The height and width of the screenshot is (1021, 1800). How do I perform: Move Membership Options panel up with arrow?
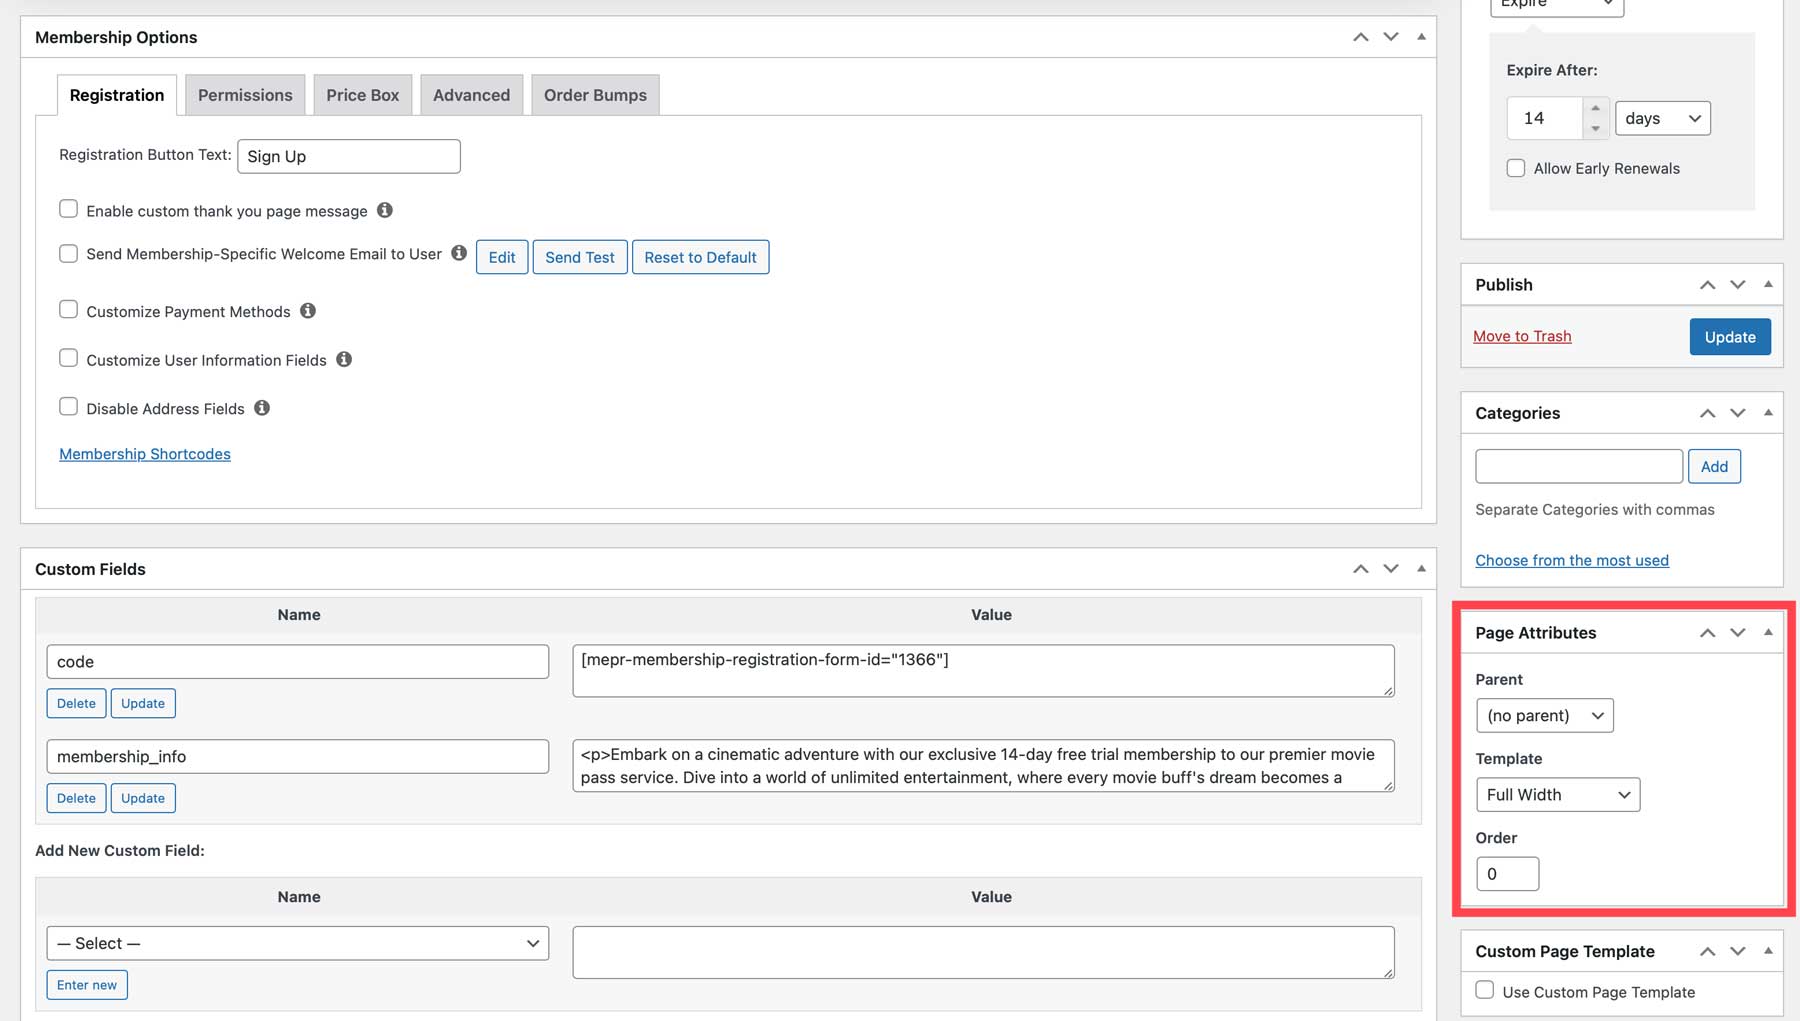tap(1360, 37)
